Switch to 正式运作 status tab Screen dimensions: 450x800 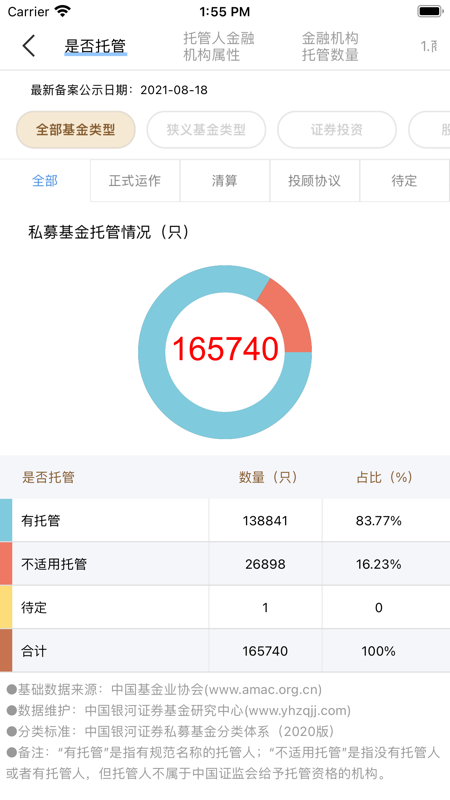[135, 181]
